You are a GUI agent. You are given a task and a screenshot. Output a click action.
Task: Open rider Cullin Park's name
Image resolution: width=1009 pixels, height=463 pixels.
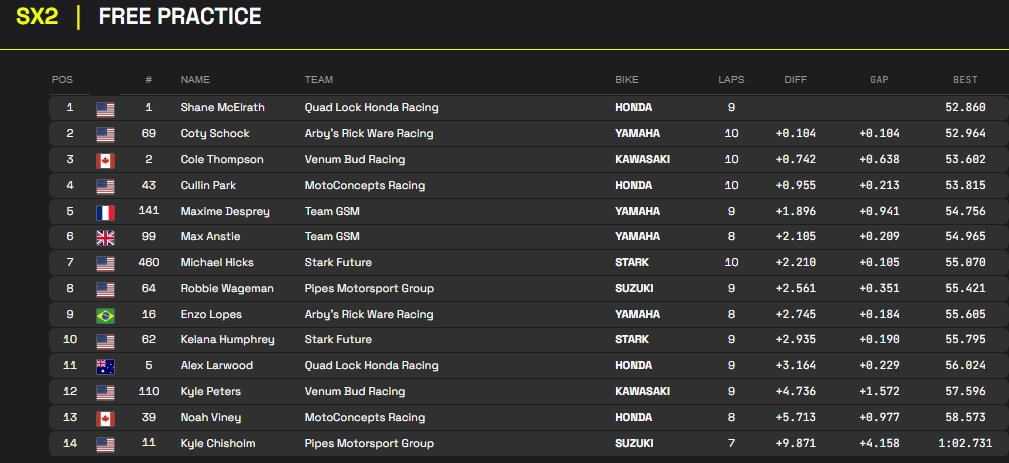208,185
